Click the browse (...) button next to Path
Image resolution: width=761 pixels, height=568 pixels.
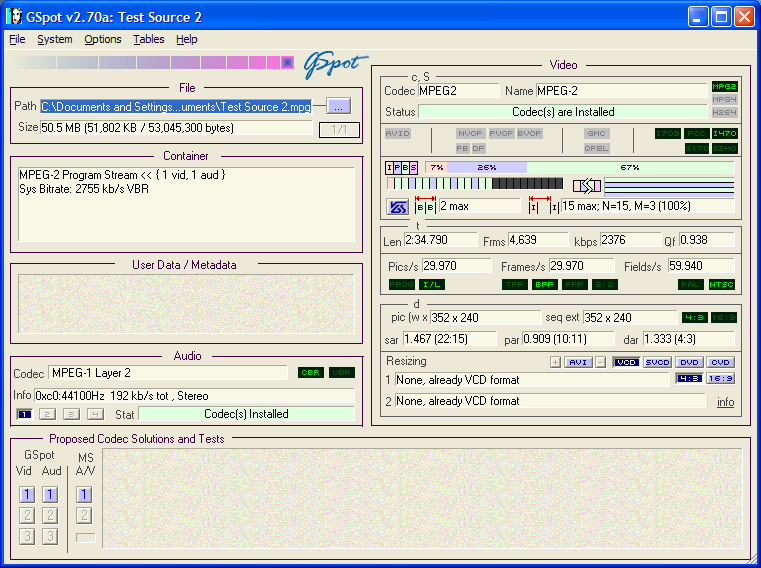coord(338,106)
